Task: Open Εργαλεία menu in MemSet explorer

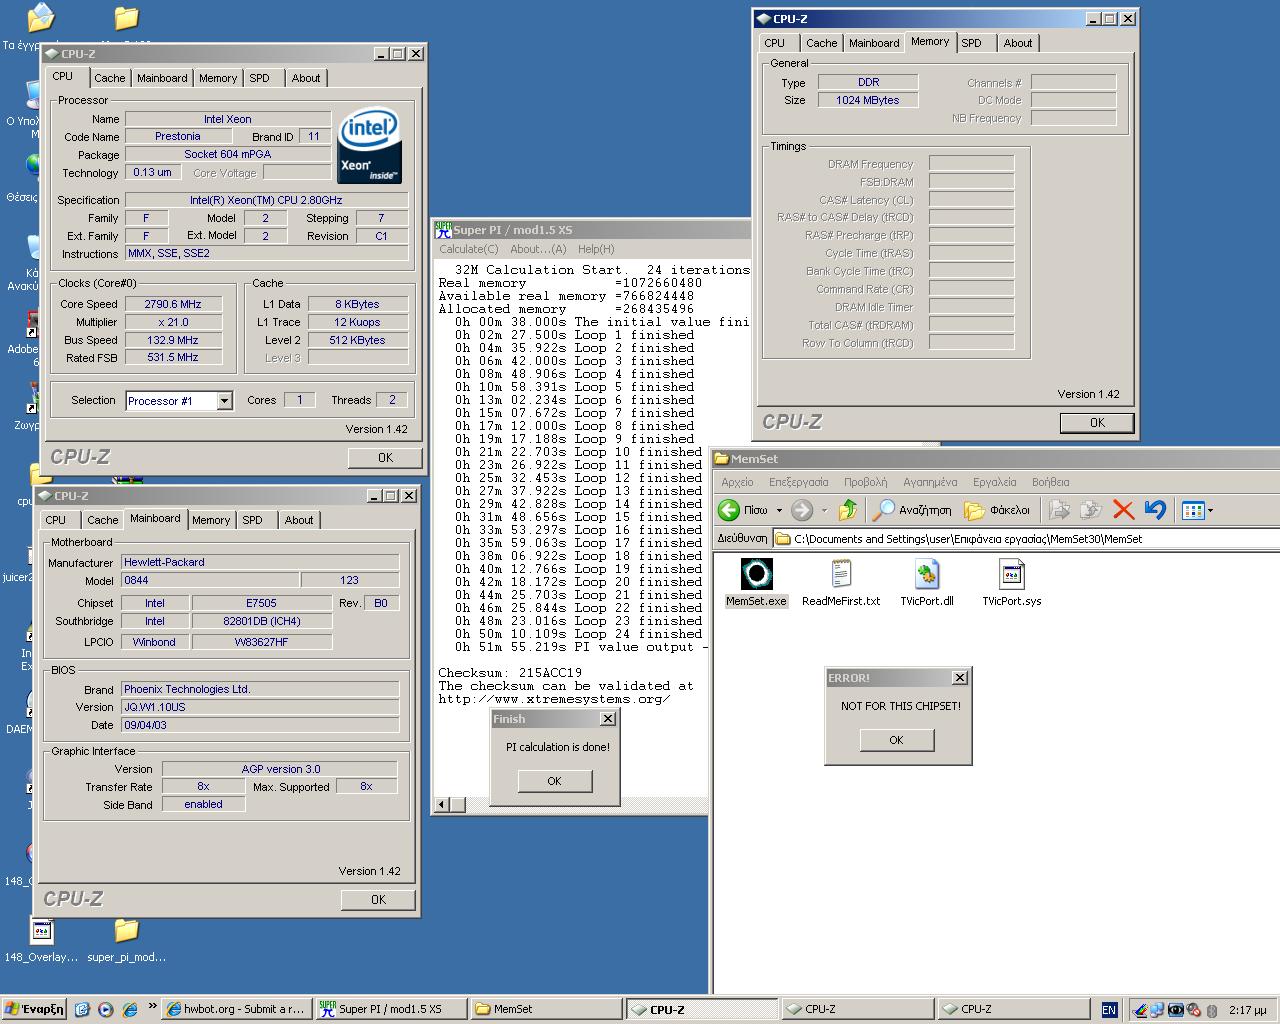Action: (994, 482)
